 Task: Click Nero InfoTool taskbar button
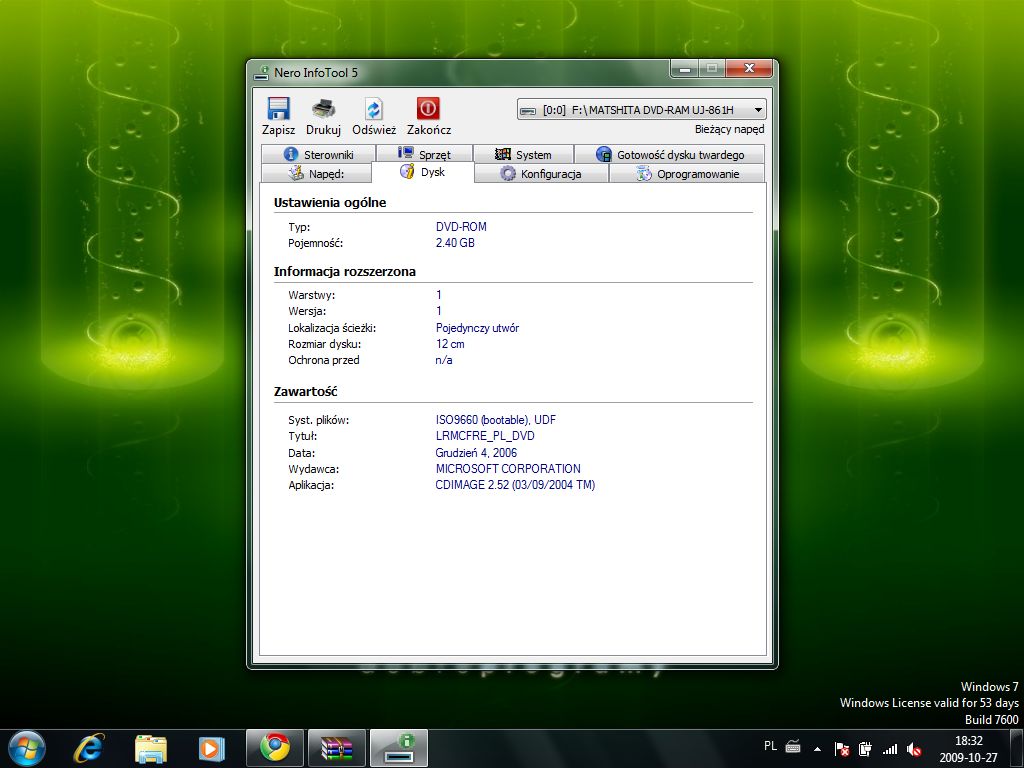[399, 748]
